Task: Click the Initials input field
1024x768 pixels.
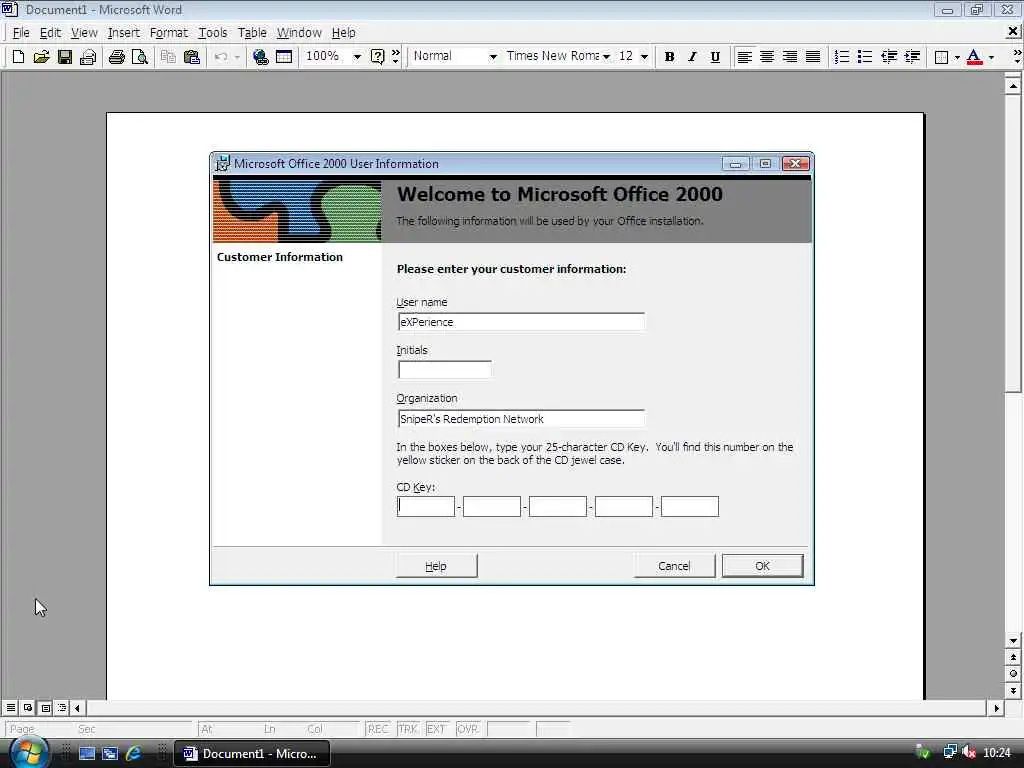Action: point(445,370)
